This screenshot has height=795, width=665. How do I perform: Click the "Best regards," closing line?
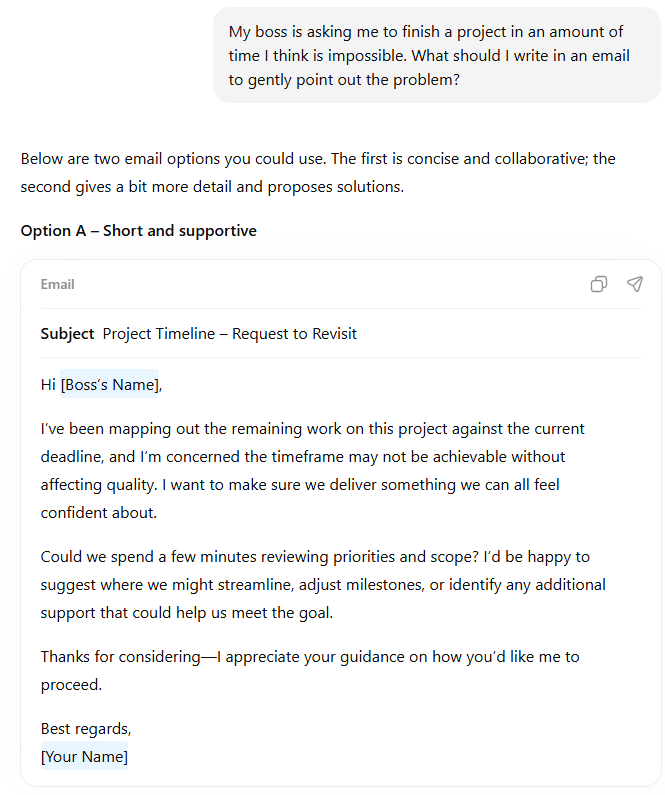pos(86,729)
